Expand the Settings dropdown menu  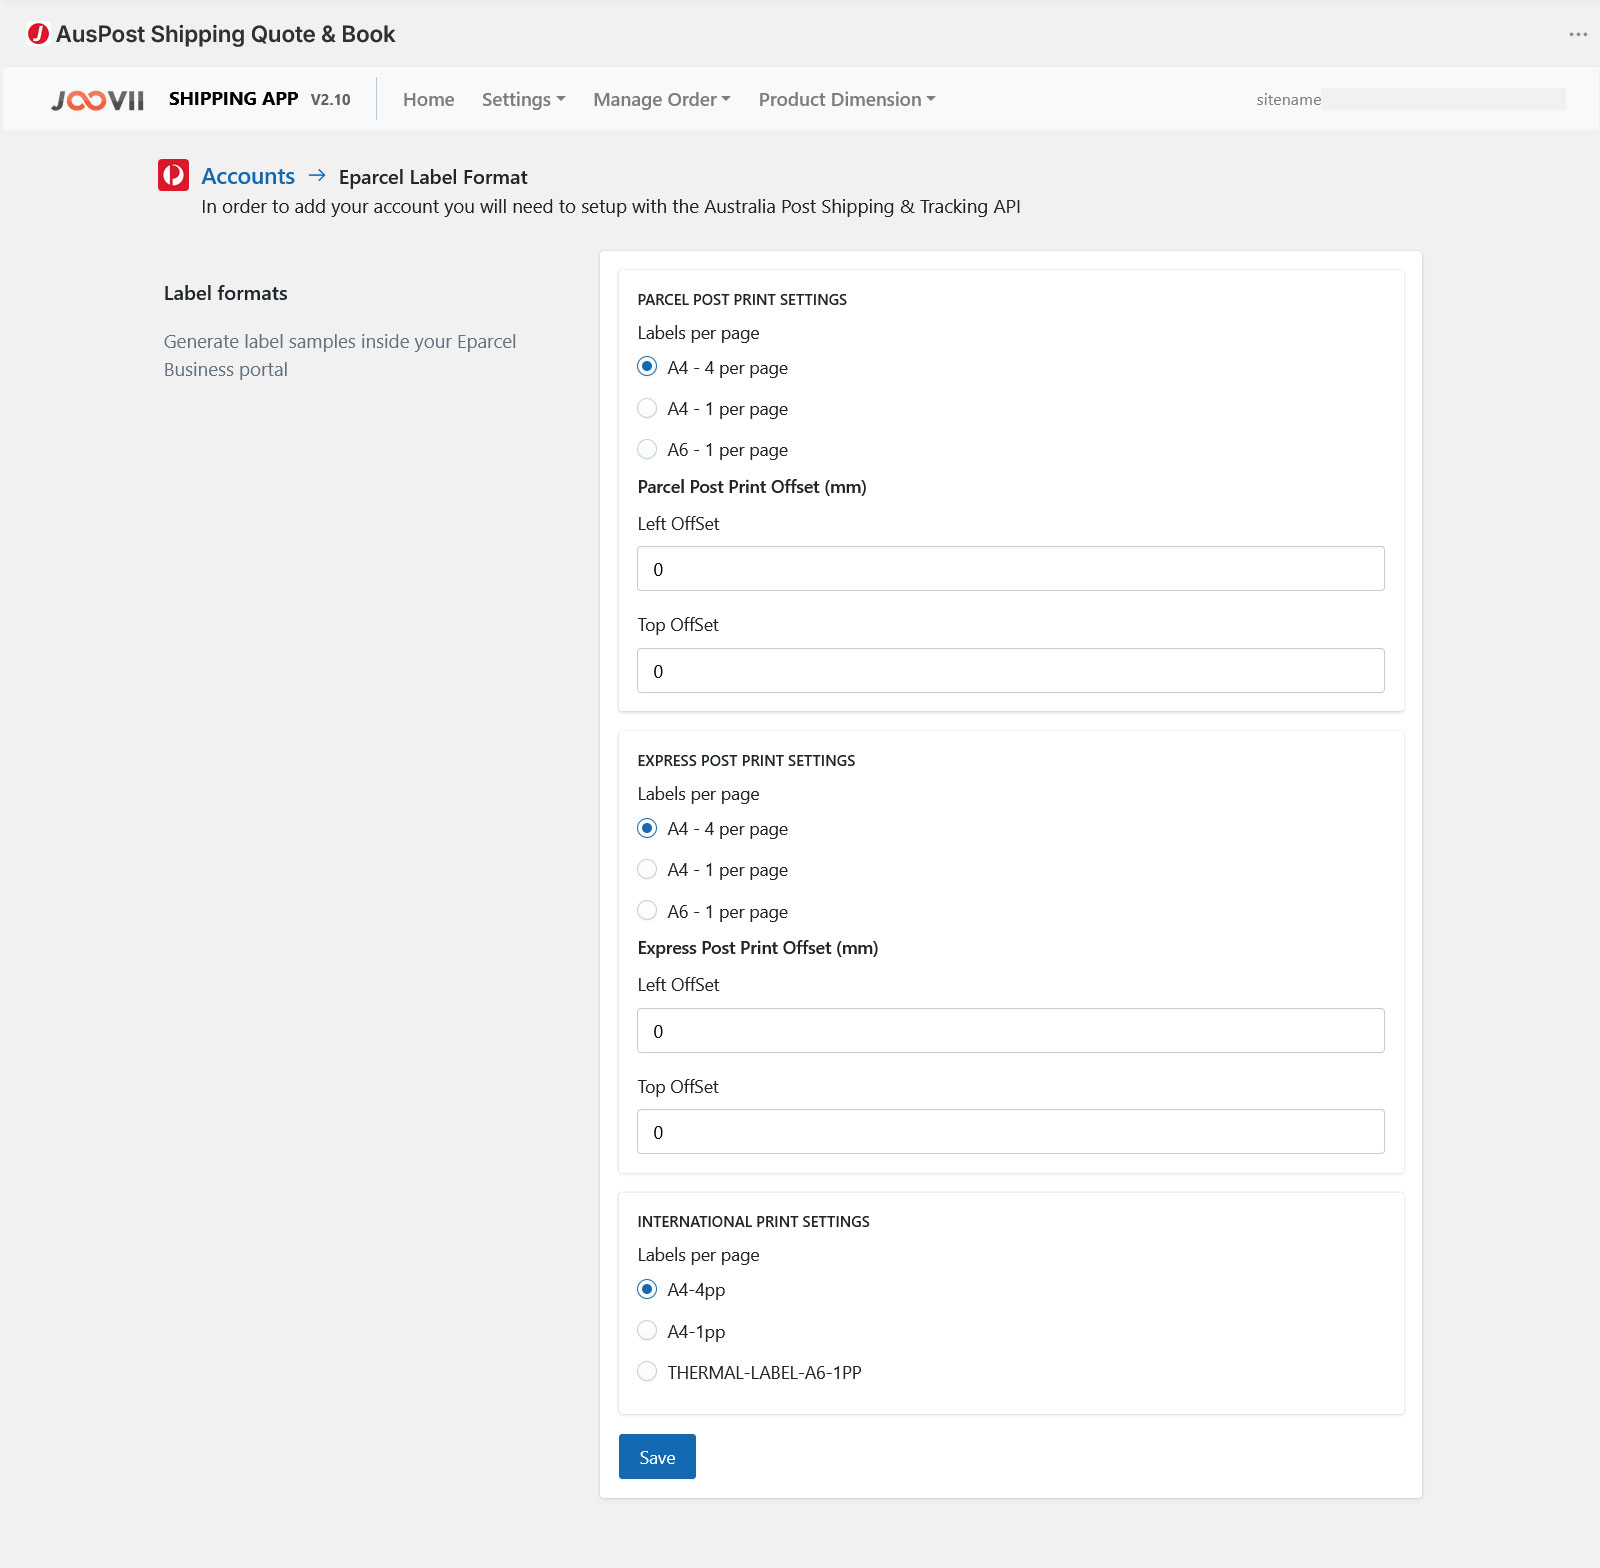click(x=523, y=100)
